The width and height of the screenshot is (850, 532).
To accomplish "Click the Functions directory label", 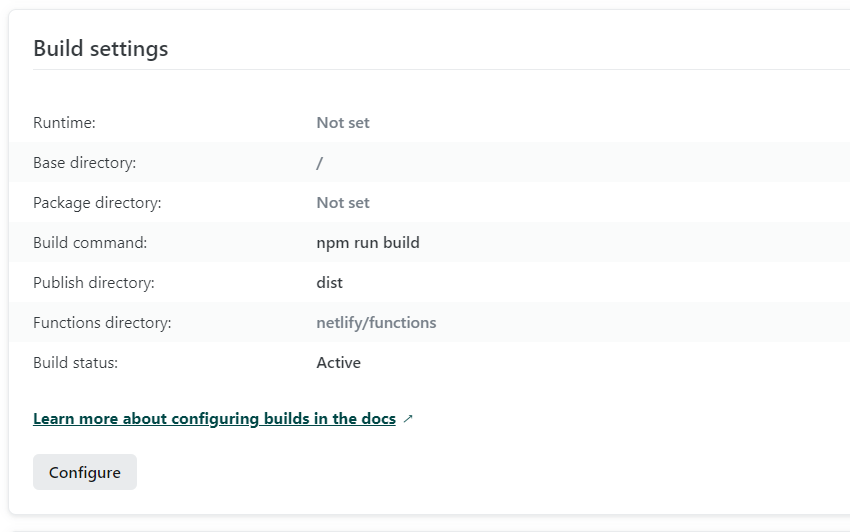I will pos(102,323).
